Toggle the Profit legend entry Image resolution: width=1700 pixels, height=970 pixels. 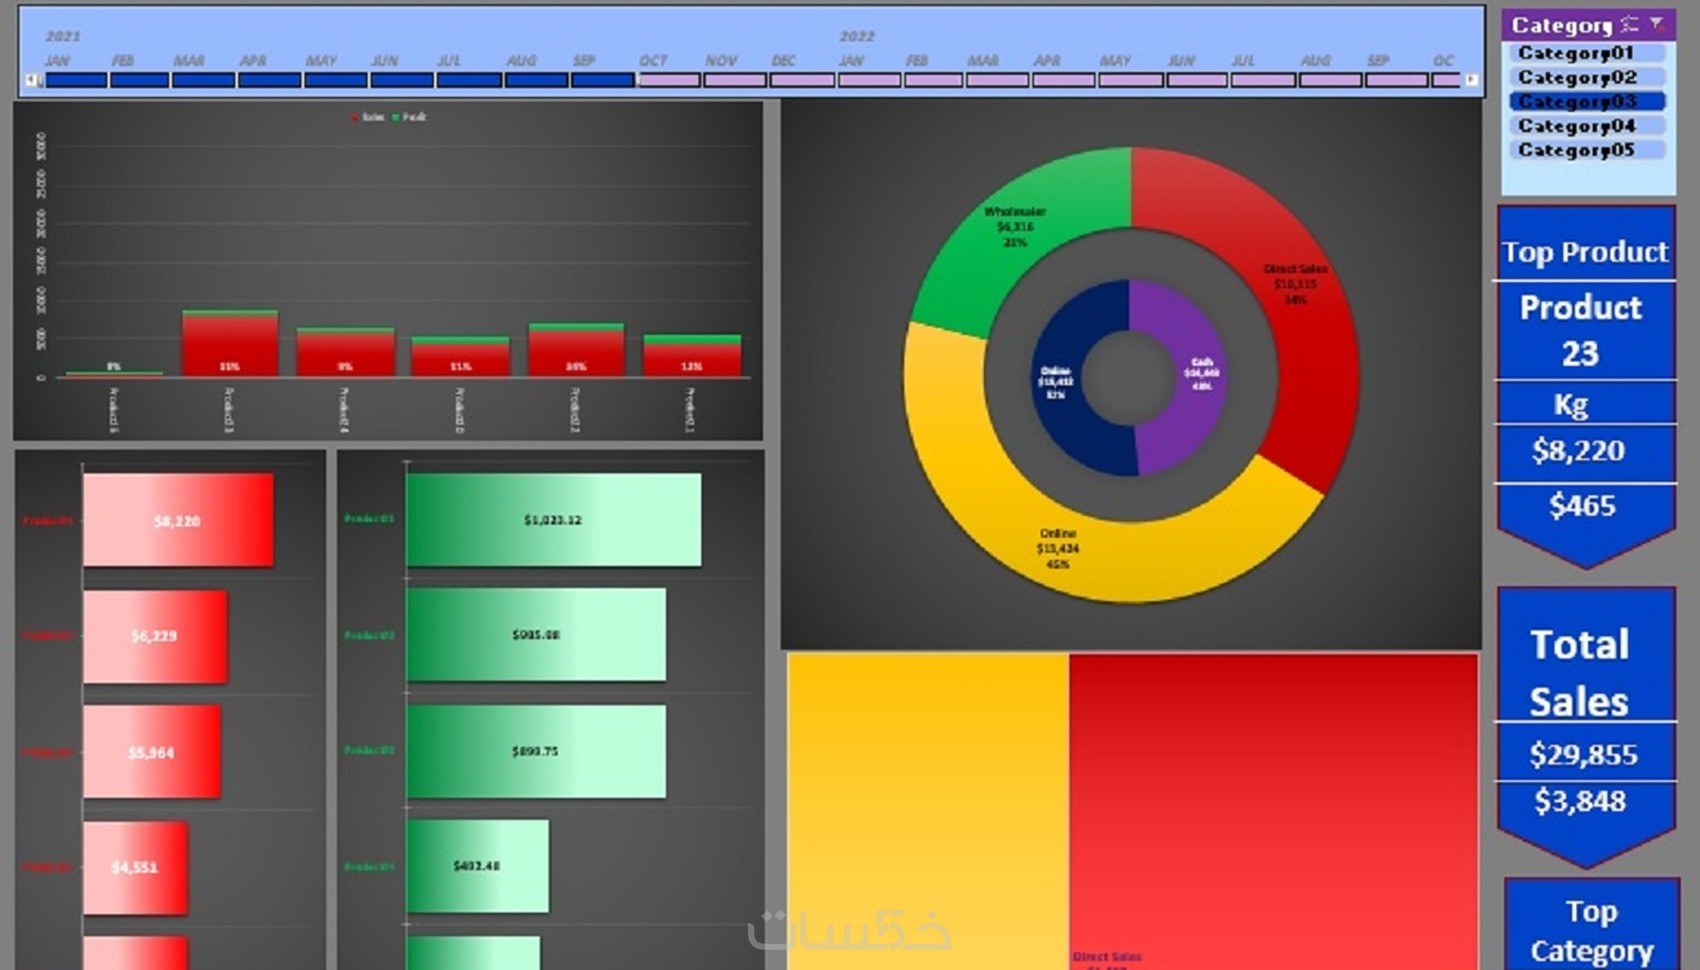click(x=412, y=116)
